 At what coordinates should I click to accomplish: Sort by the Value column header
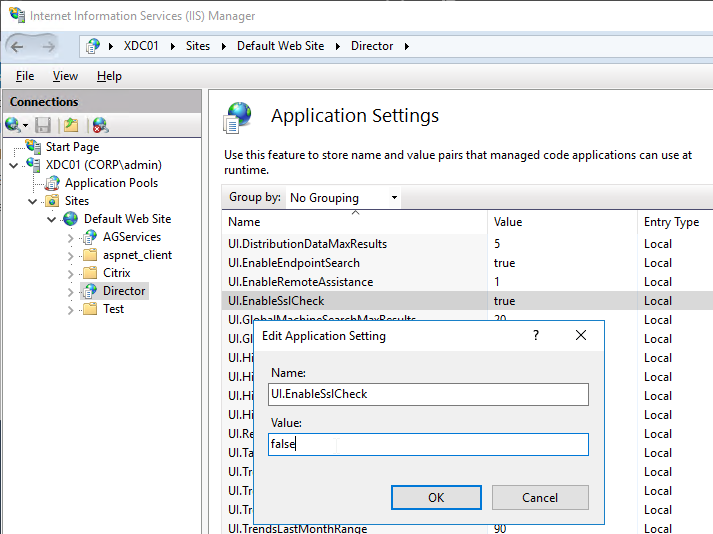click(562, 222)
